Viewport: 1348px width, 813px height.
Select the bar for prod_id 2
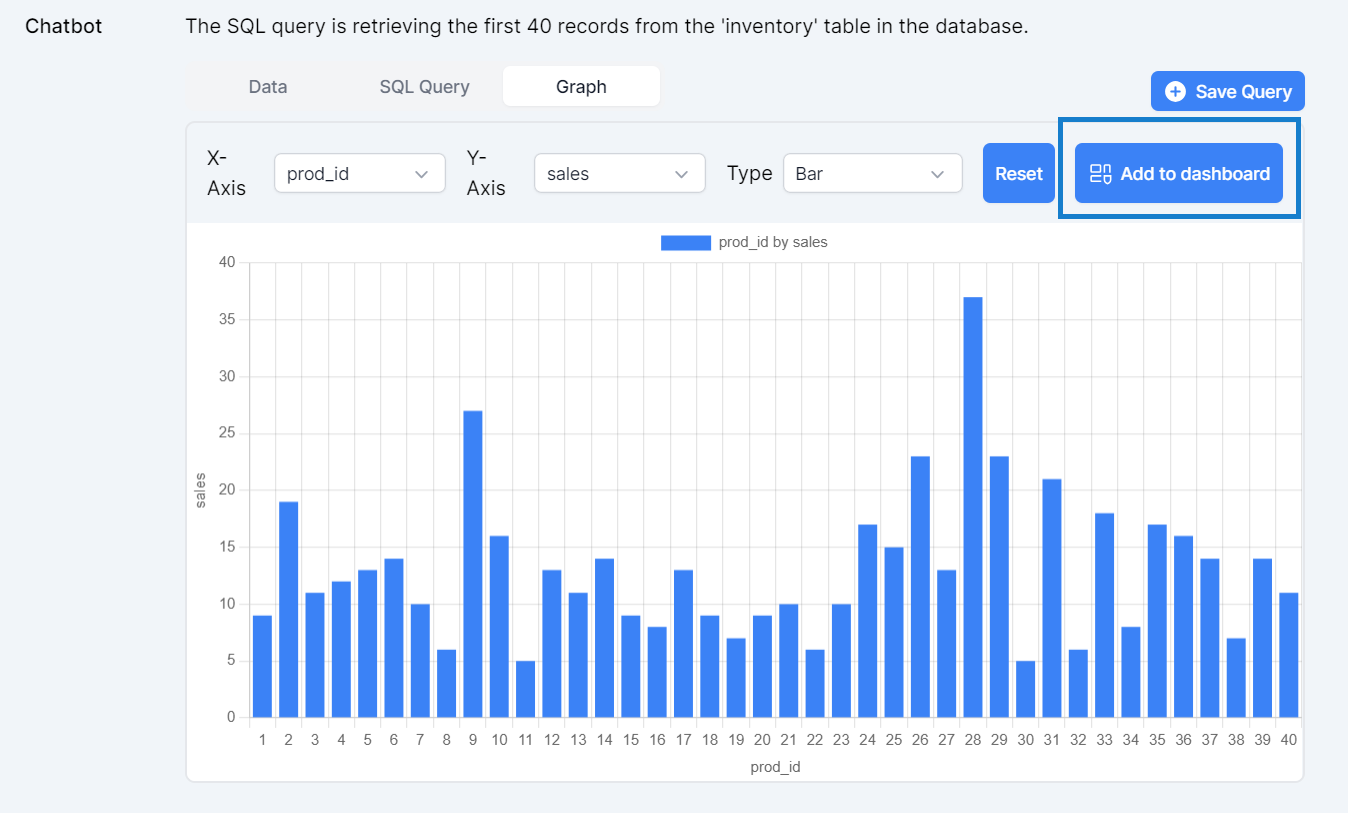click(x=289, y=609)
